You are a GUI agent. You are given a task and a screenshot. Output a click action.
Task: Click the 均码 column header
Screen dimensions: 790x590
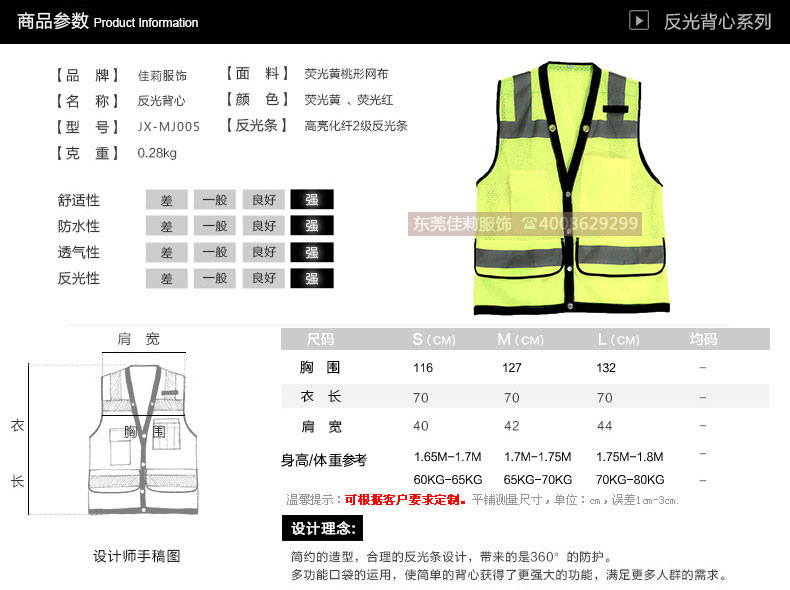(703, 340)
